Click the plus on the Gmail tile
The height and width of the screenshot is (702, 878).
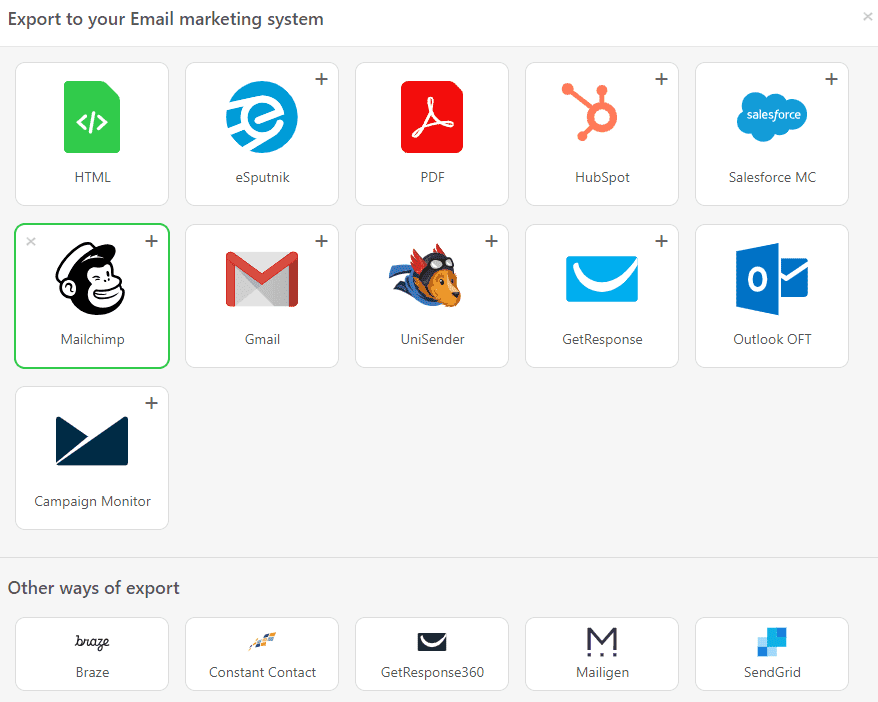point(321,240)
